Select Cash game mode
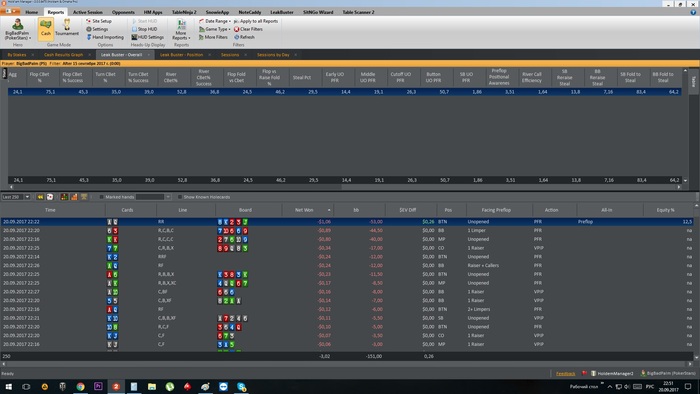Screen dimensions: 700x394 46,28
